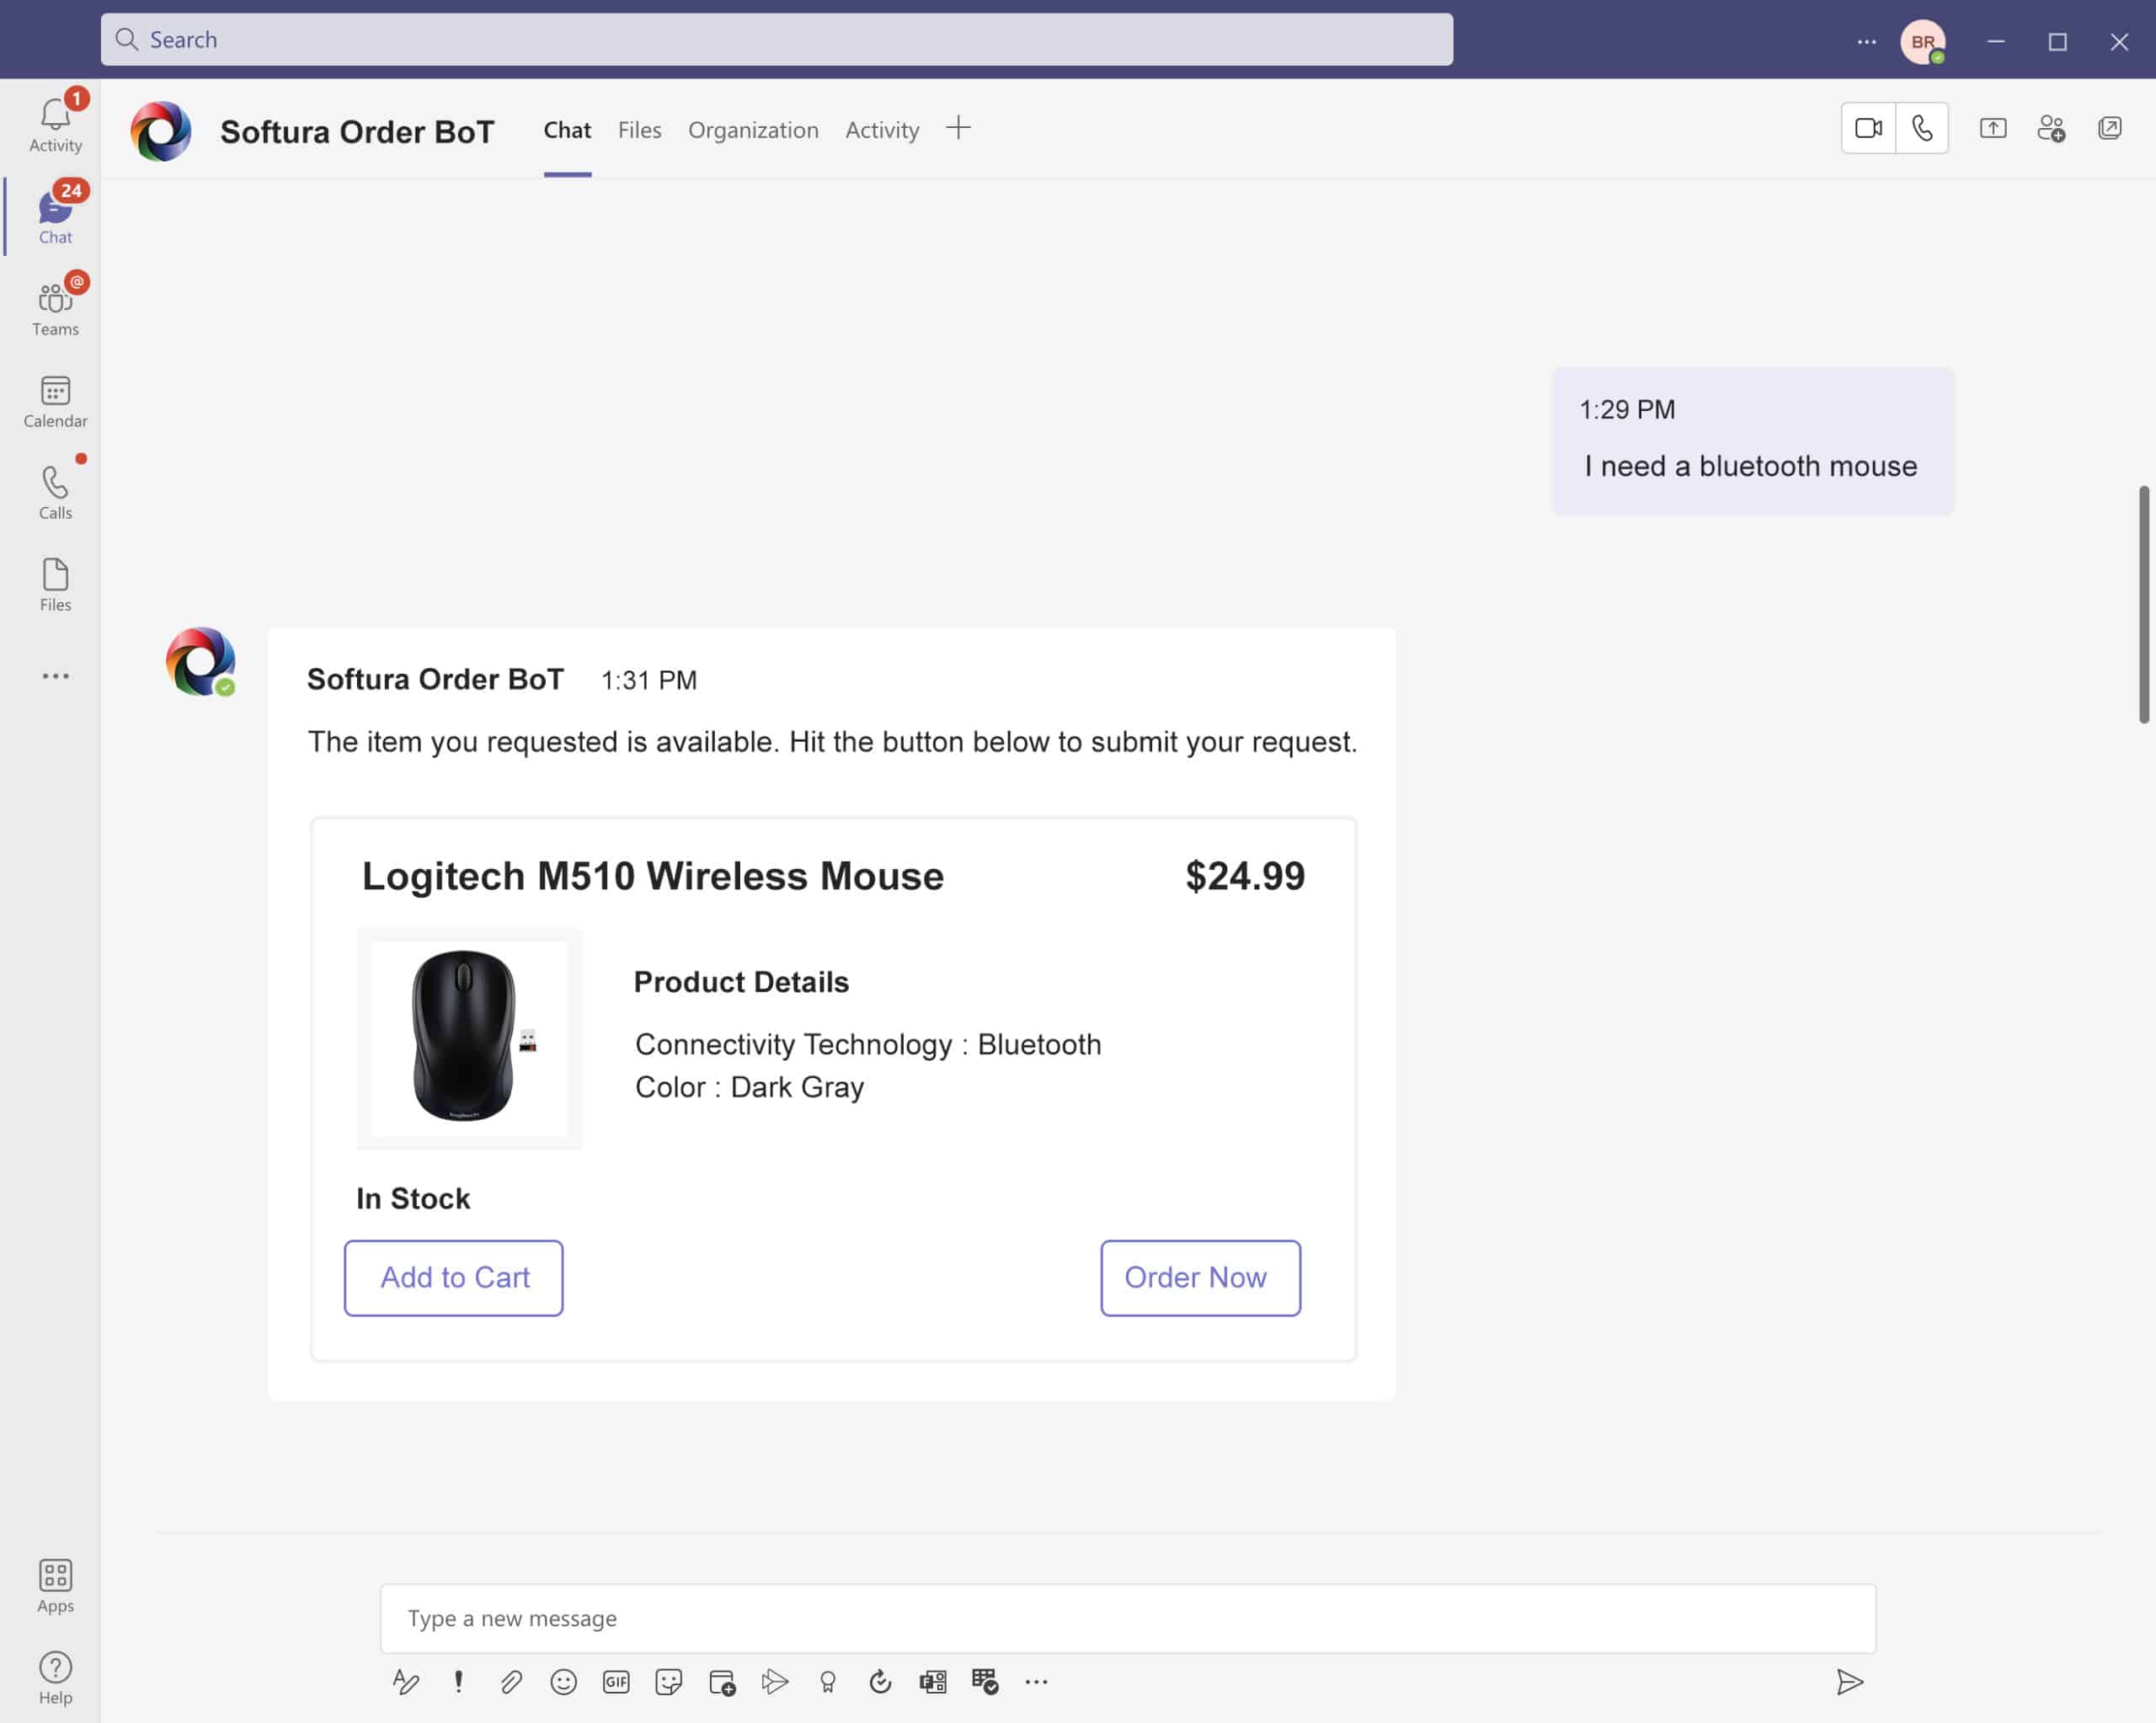Go to Teams in the sidebar
This screenshot has height=1723, width=2156.
tap(55, 307)
